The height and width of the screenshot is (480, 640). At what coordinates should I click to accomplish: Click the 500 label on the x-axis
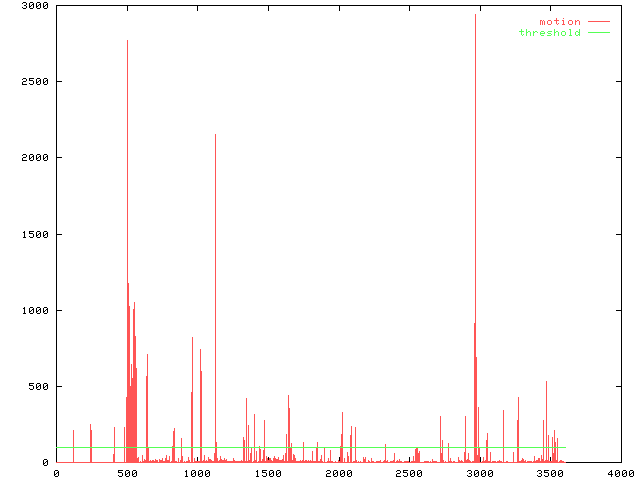(x=127, y=473)
